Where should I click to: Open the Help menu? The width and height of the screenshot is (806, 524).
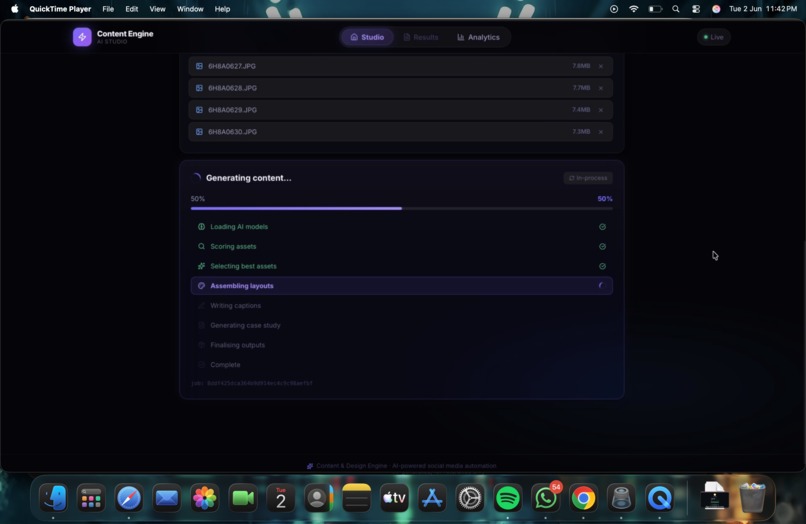click(x=222, y=9)
